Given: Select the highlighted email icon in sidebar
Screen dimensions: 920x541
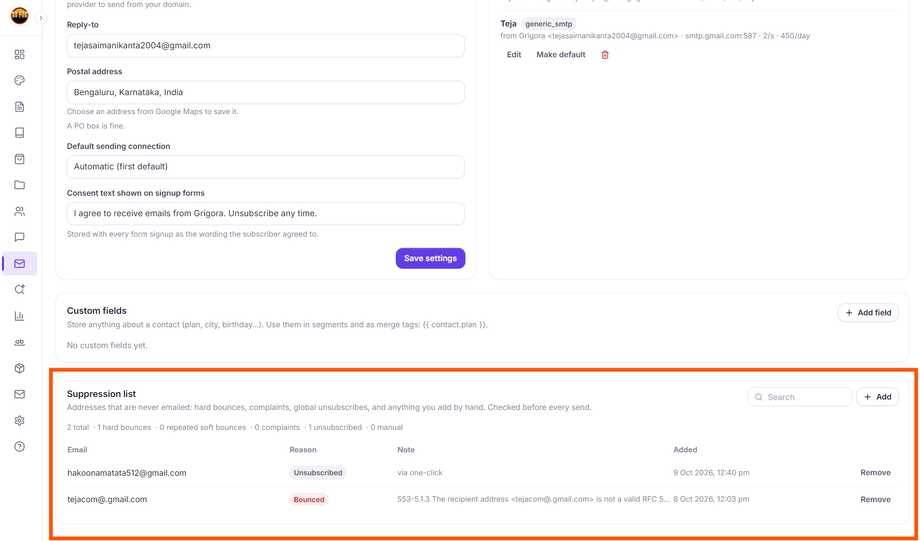Looking at the screenshot, I should [x=19, y=263].
